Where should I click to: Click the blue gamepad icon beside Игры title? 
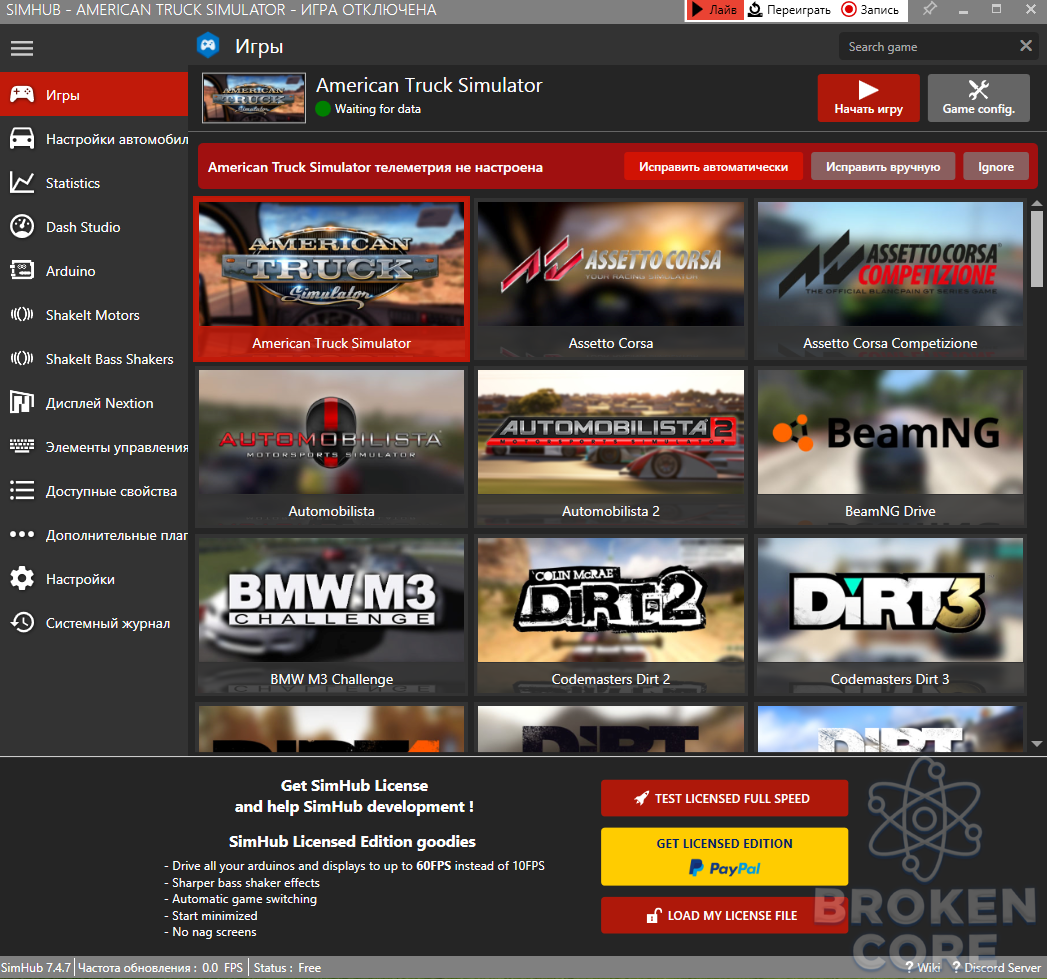pos(208,45)
